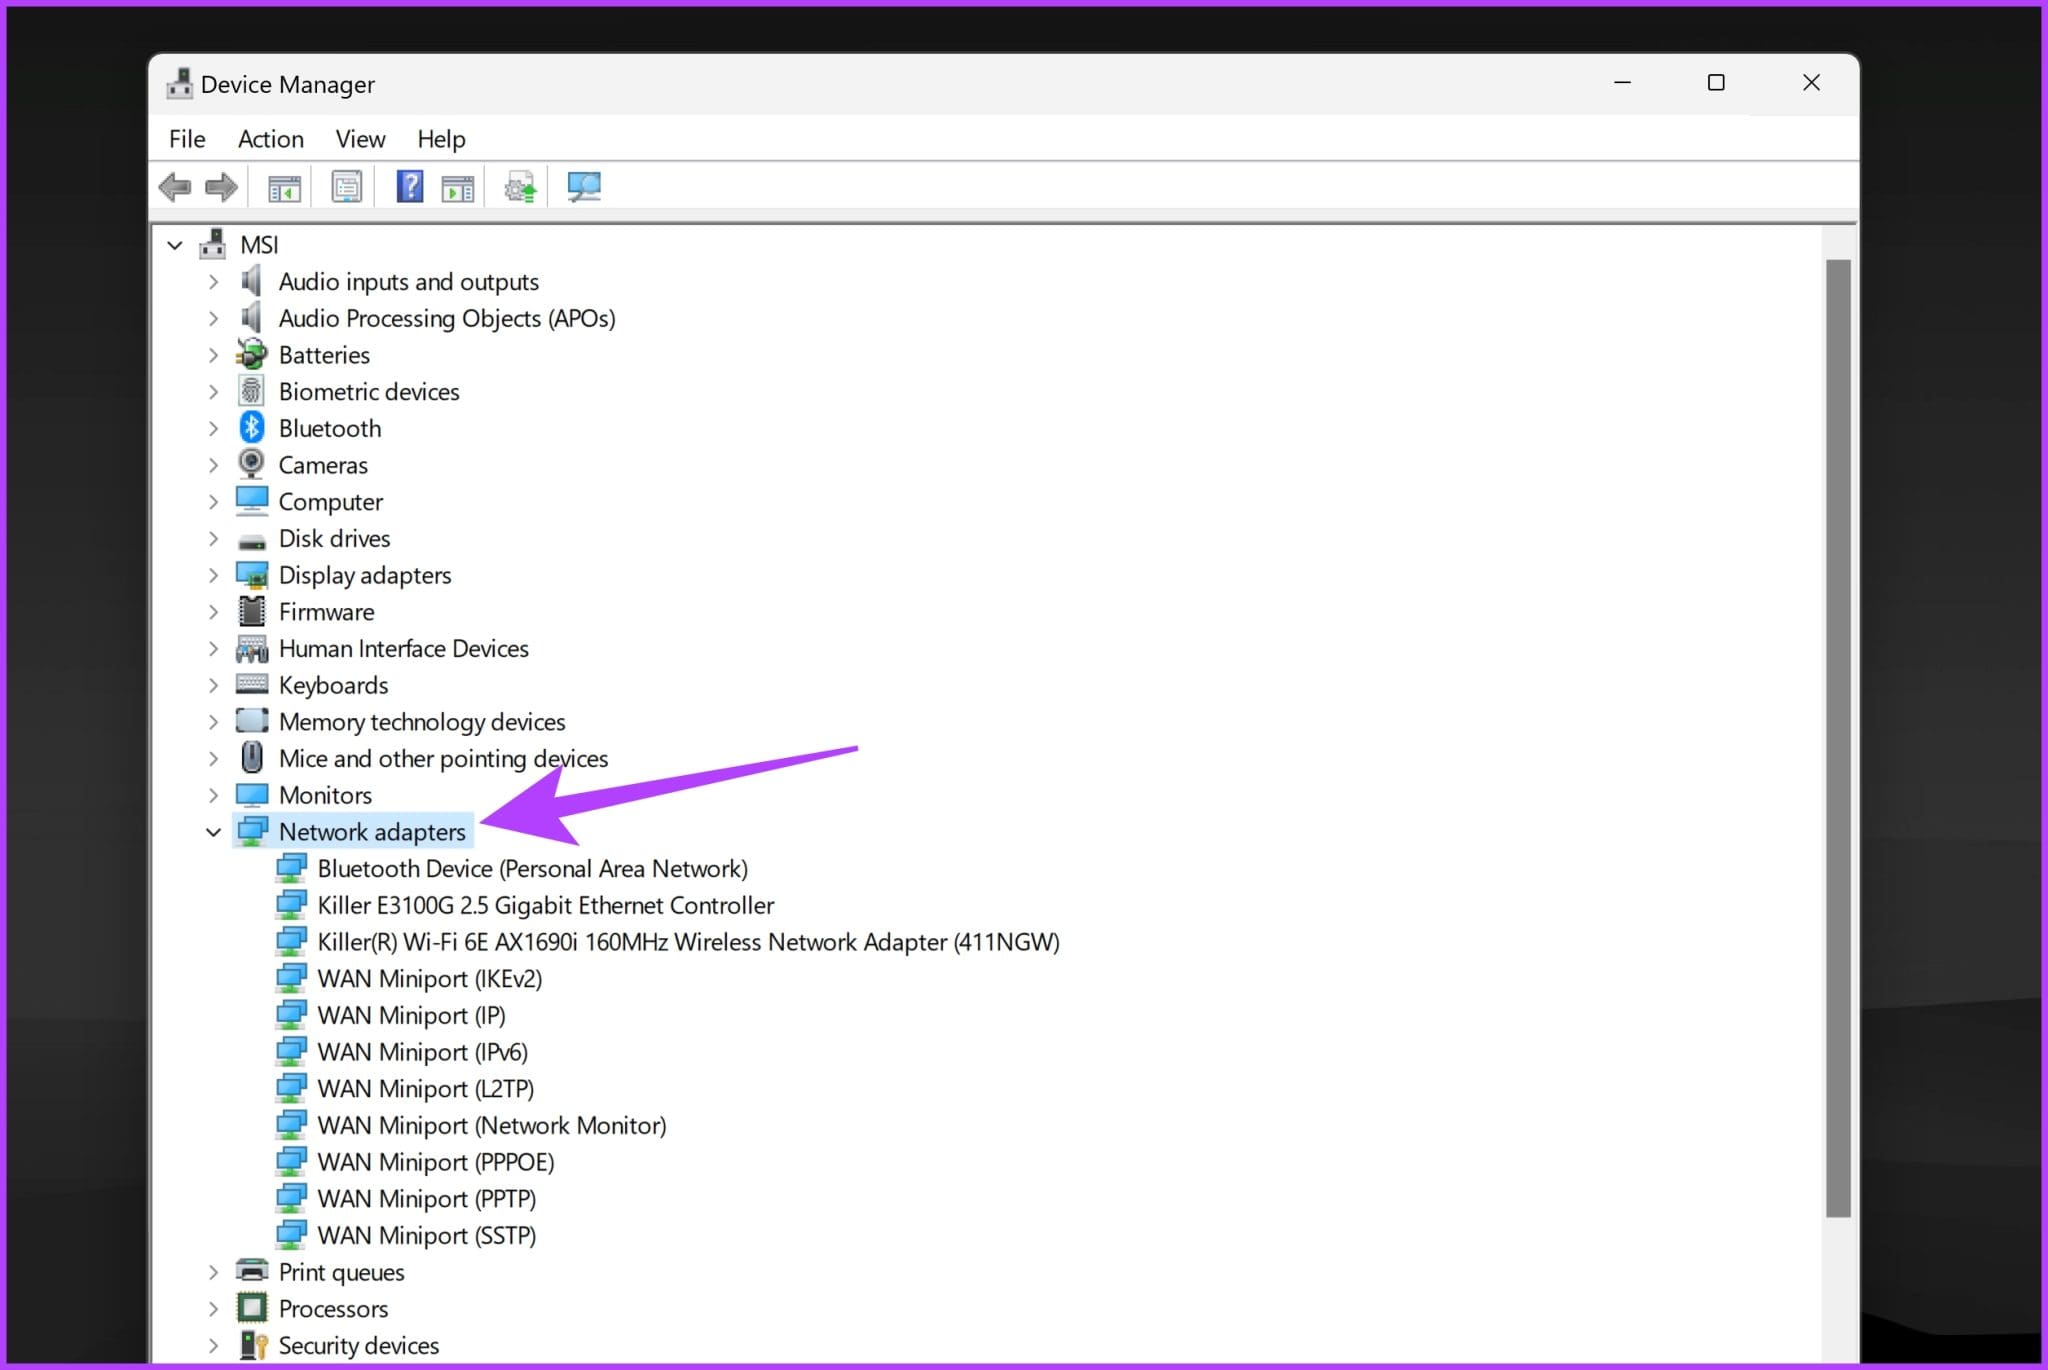Click Show/Hide Console Tree toolbar icon
The image size is (2048, 1370).
click(x=284, y=187)
